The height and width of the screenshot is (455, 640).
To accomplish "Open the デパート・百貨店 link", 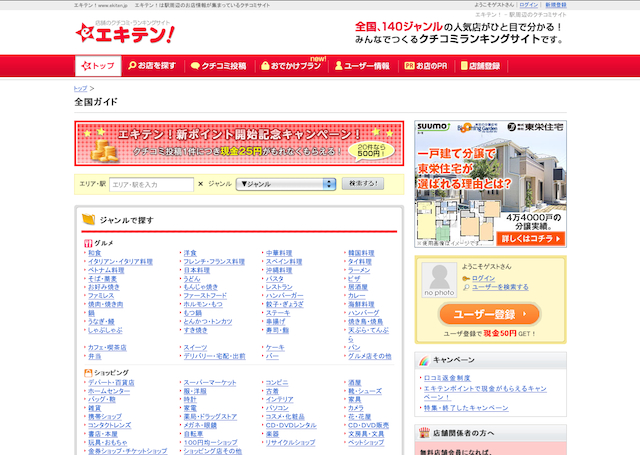I will [x=111, y=383].
